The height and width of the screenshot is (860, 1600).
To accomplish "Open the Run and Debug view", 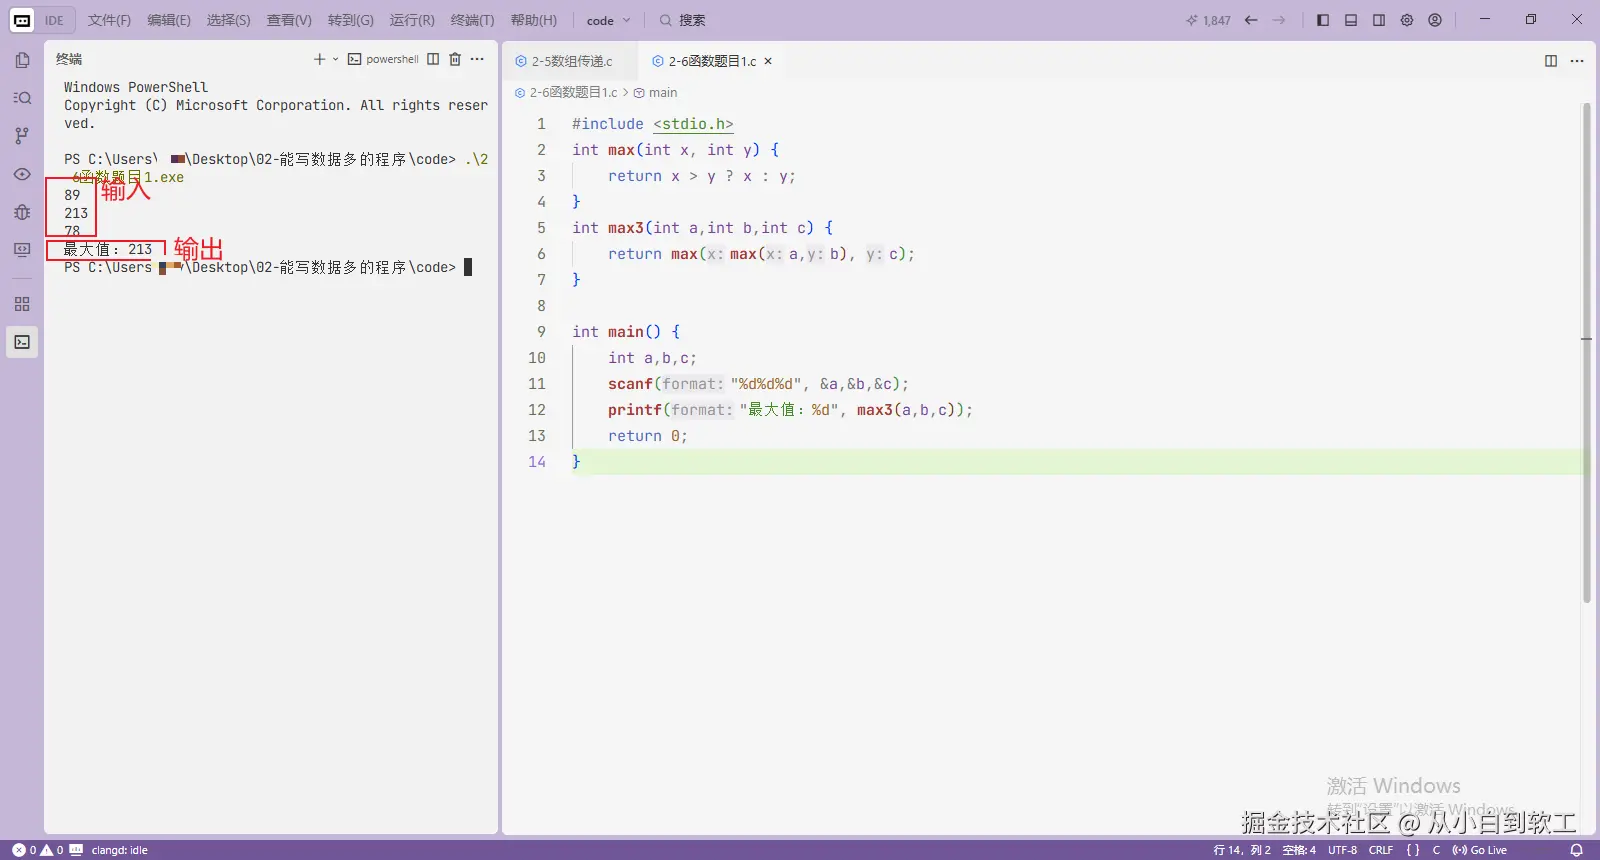I will coord(22,212).
